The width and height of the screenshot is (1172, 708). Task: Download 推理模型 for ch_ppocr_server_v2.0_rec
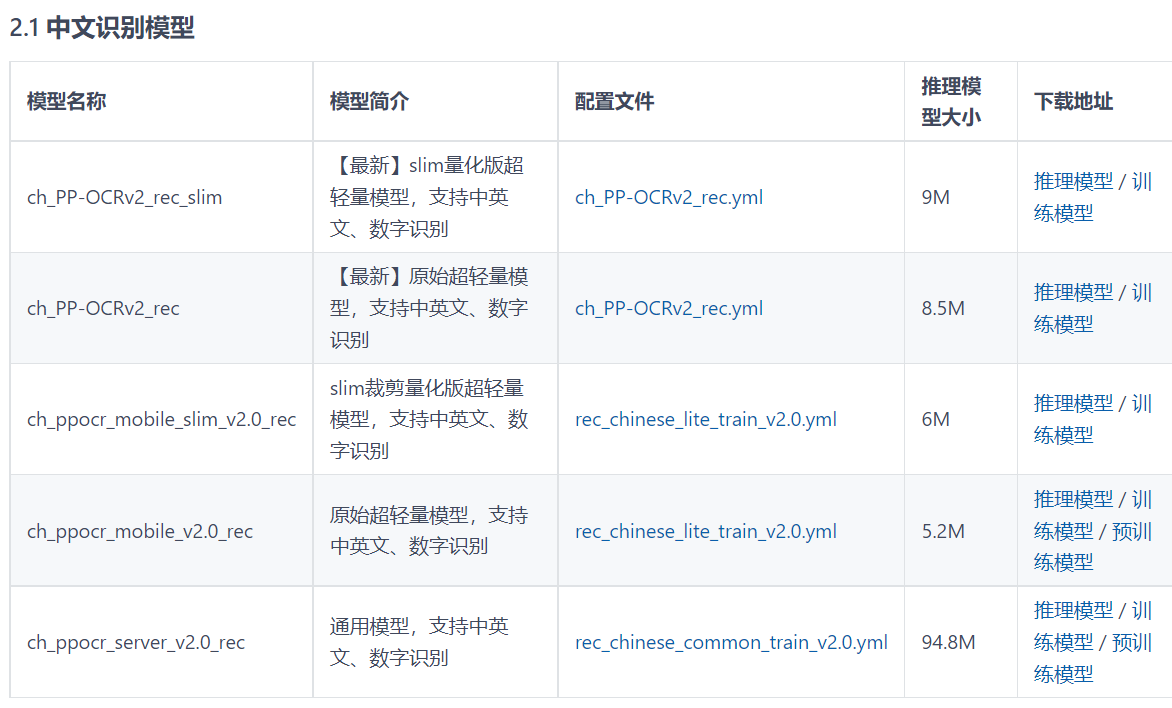click(1073, 610)
